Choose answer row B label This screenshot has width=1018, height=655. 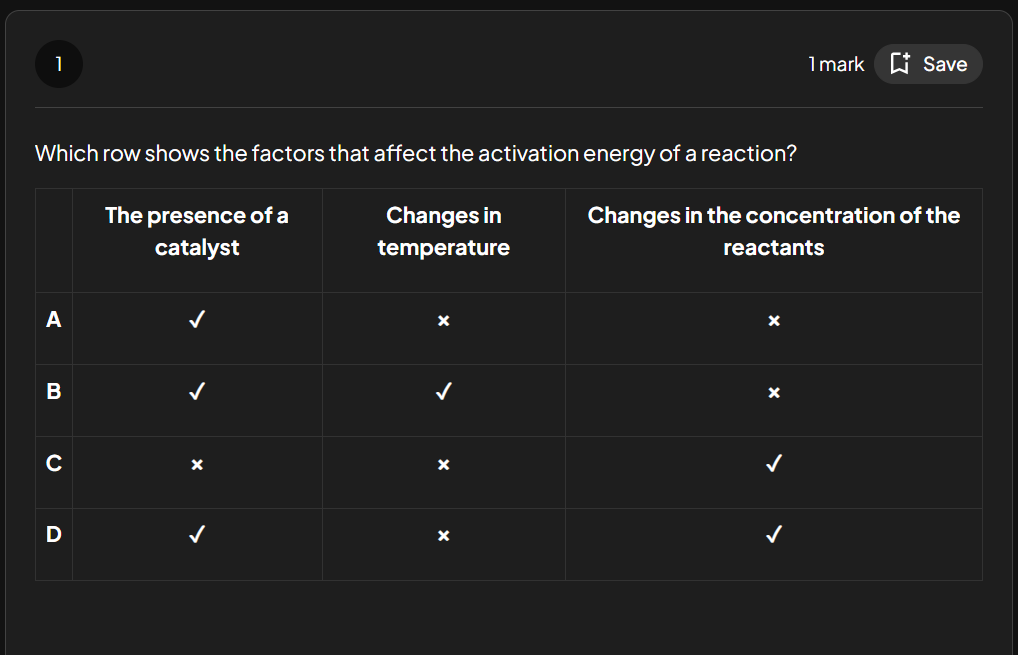pyautogui.click(x=54, y=392)
